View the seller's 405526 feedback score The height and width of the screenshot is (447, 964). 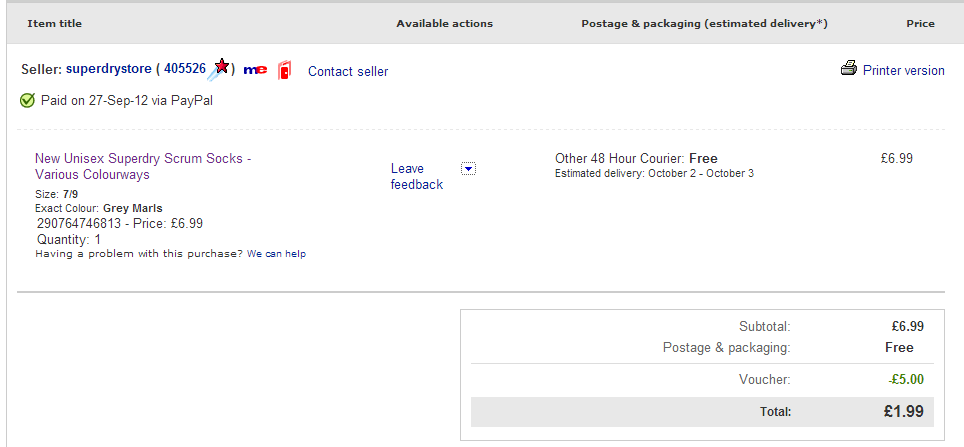tap(184, 69)
